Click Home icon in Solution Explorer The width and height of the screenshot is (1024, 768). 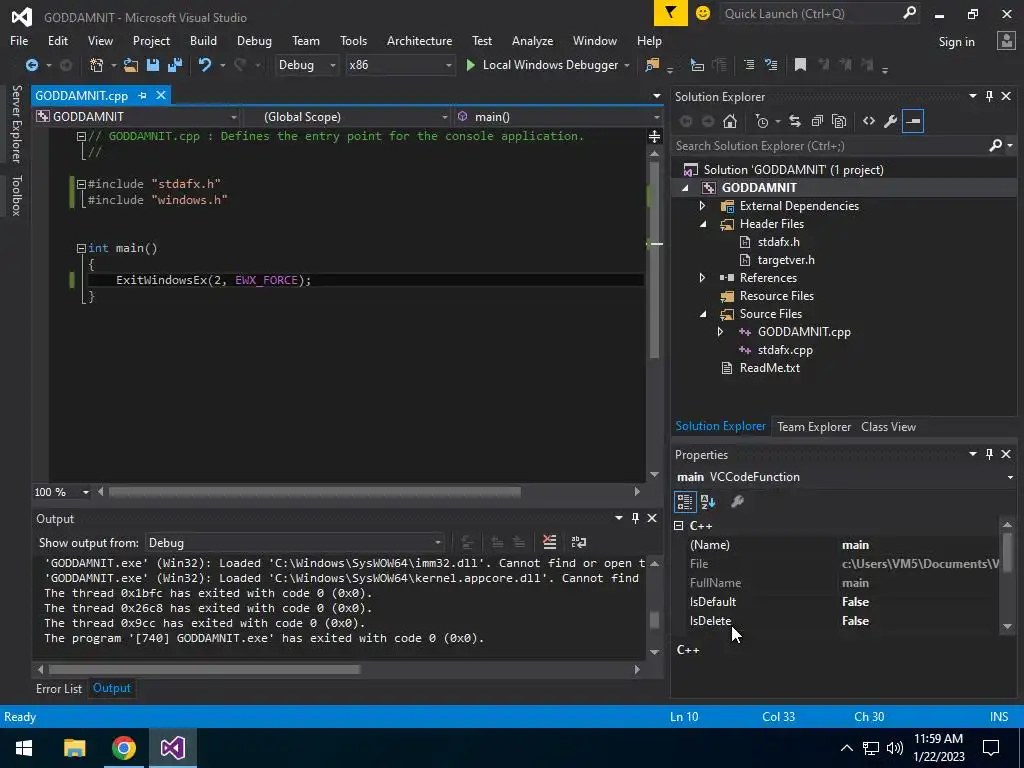(730, 121)
